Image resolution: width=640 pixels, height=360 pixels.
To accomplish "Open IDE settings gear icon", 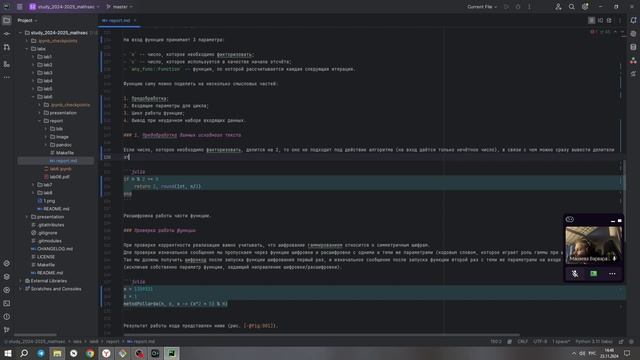I will tap(585, 7).
